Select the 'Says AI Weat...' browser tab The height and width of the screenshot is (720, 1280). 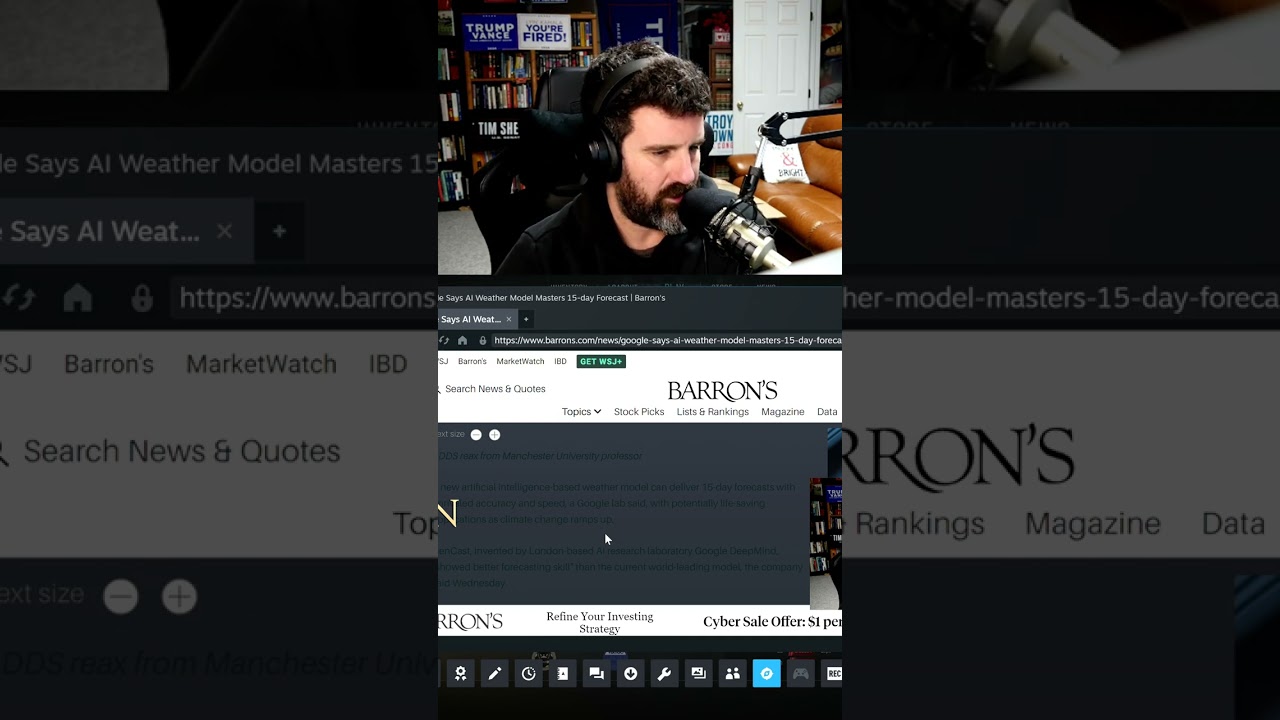(x=477, y=319)
